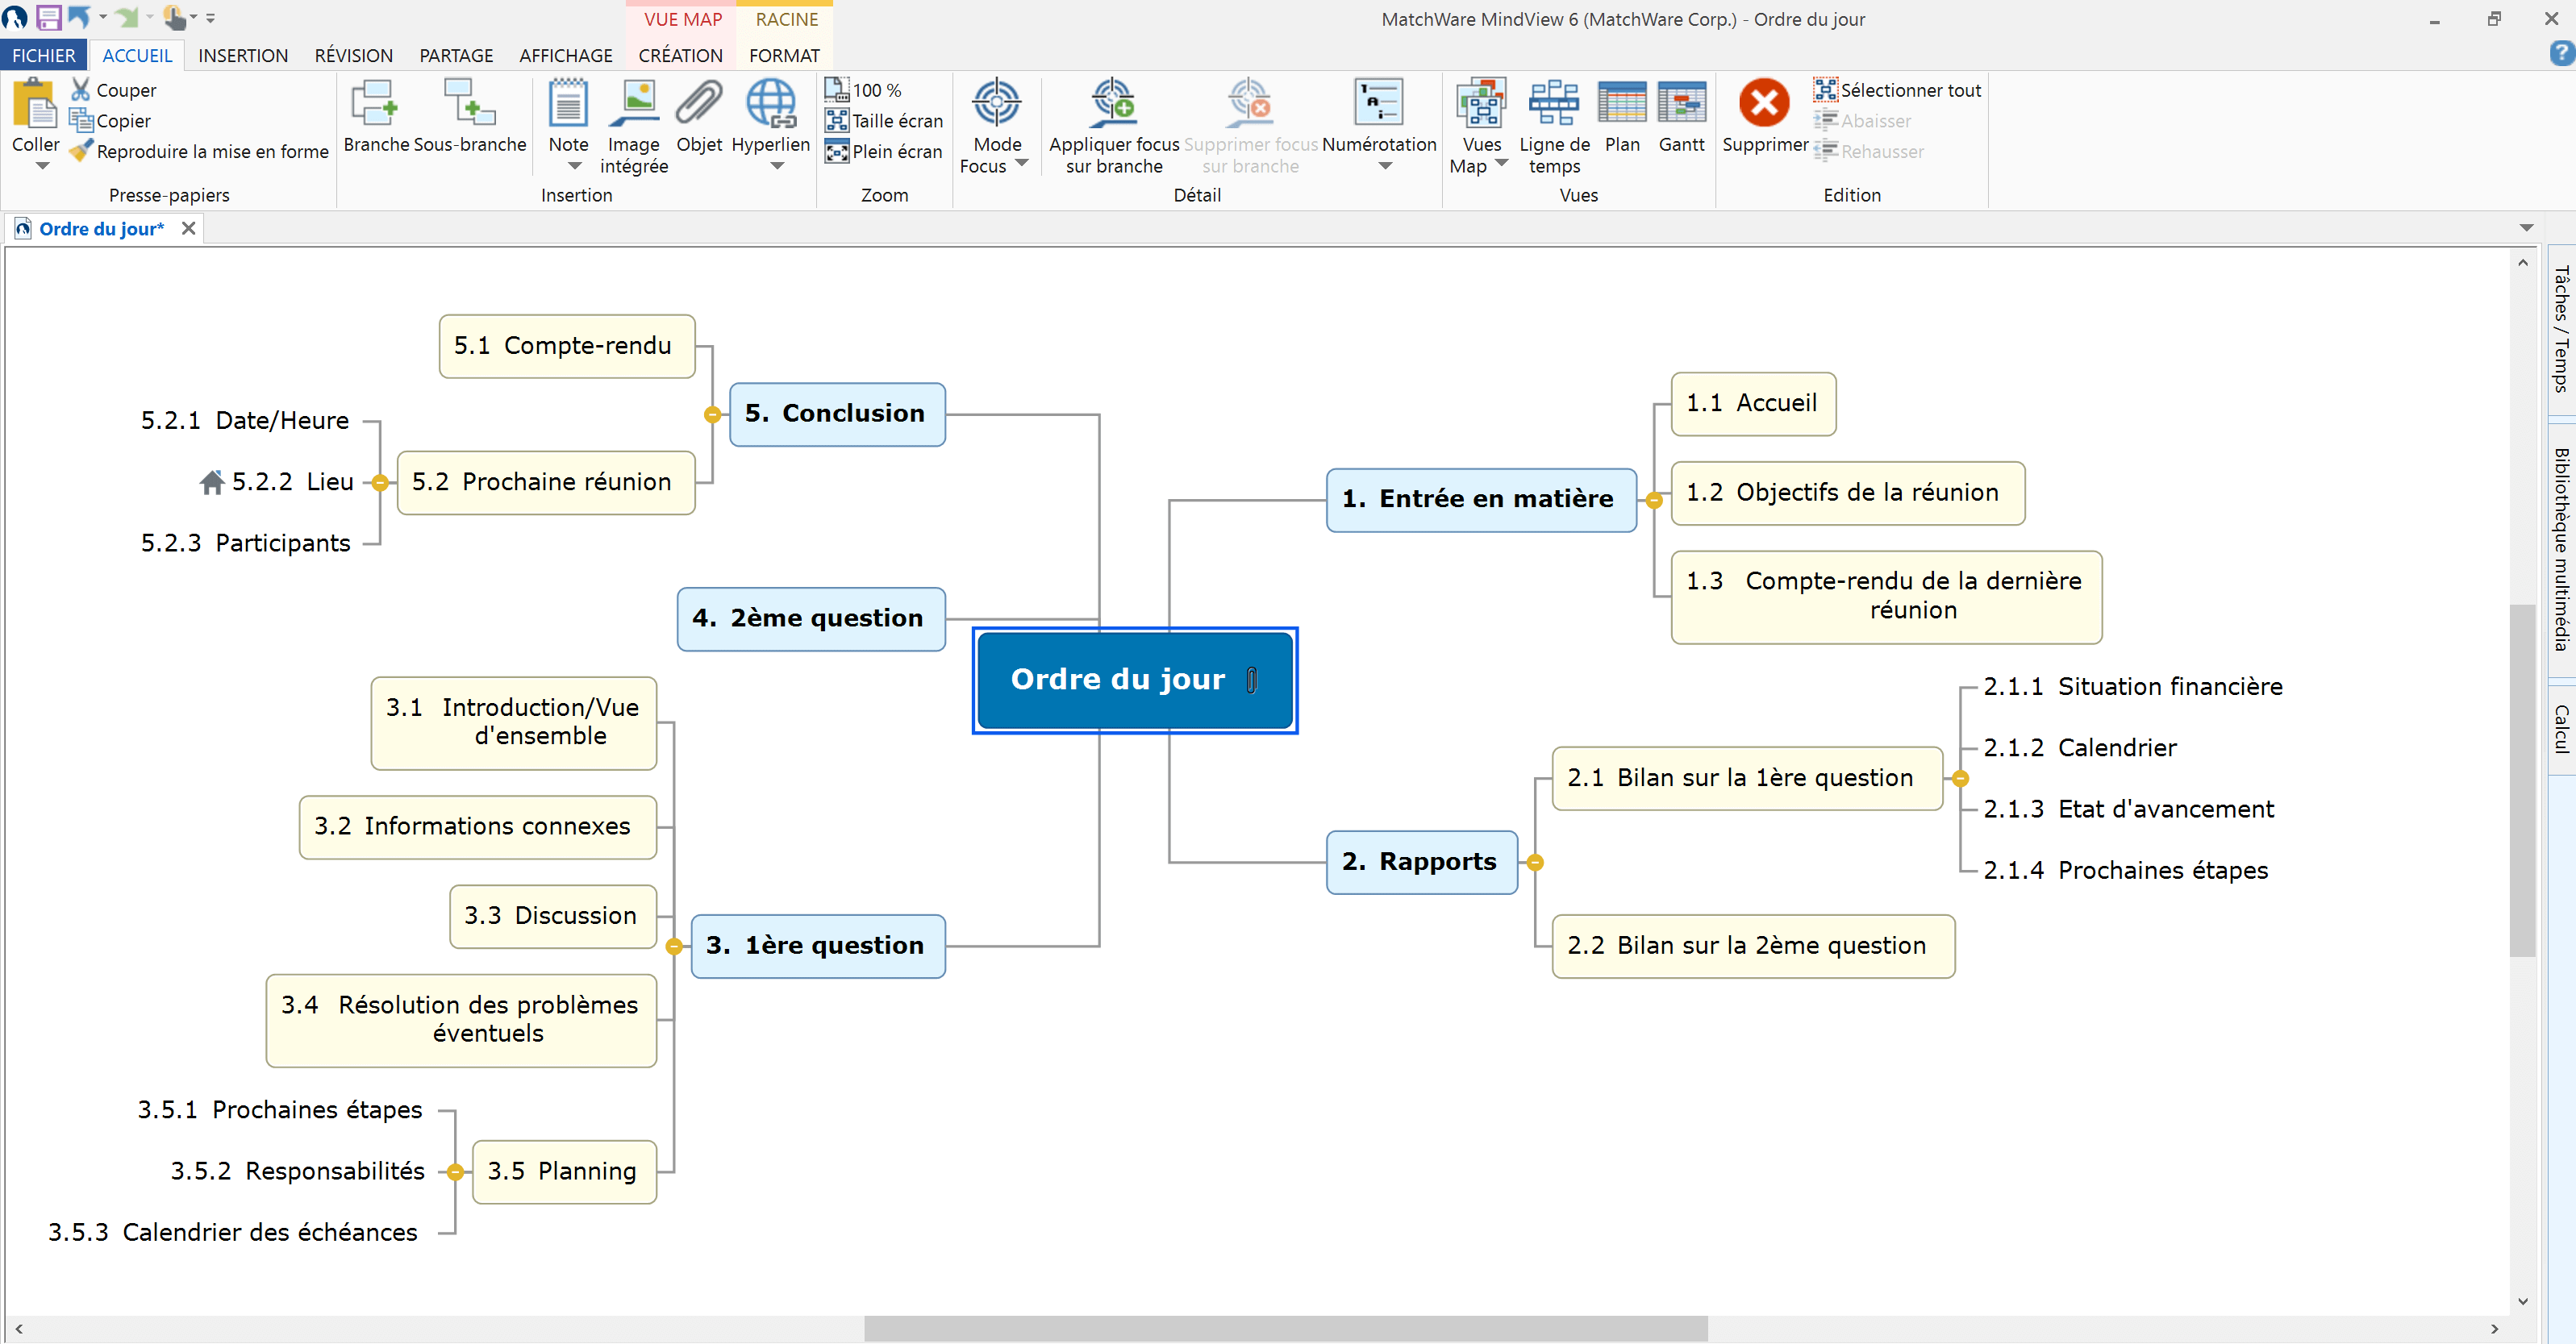
Task: Select the 3.3 Discussion branch
Action: tap(553, 917)
